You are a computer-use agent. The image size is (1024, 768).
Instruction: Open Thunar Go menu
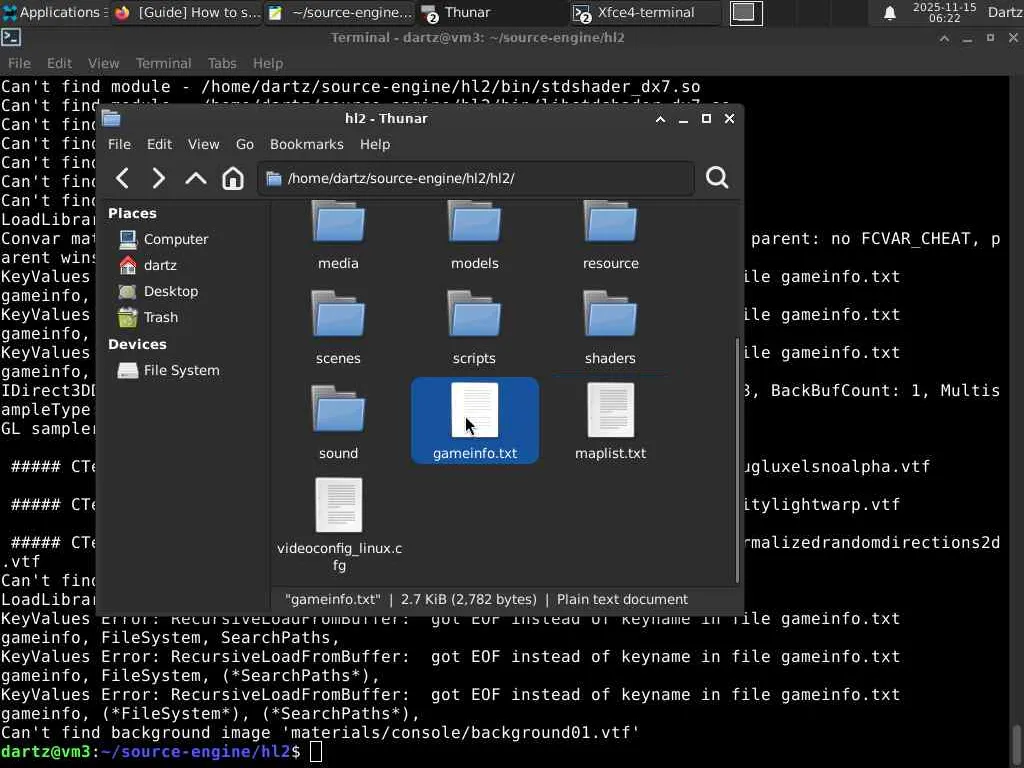click(x=244, y=144)
